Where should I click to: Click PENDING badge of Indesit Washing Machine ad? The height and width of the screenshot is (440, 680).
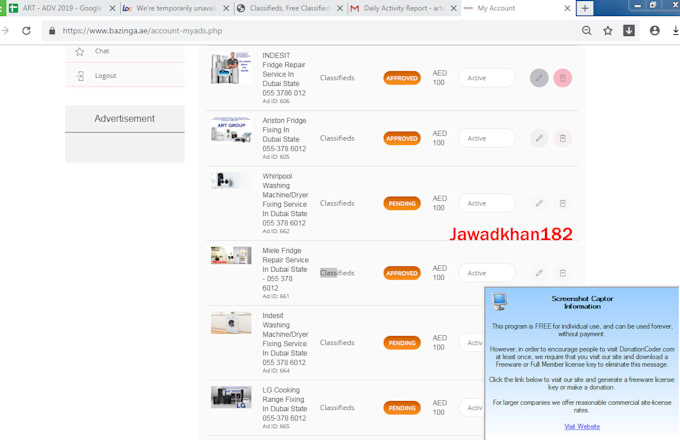pos(402,343)
